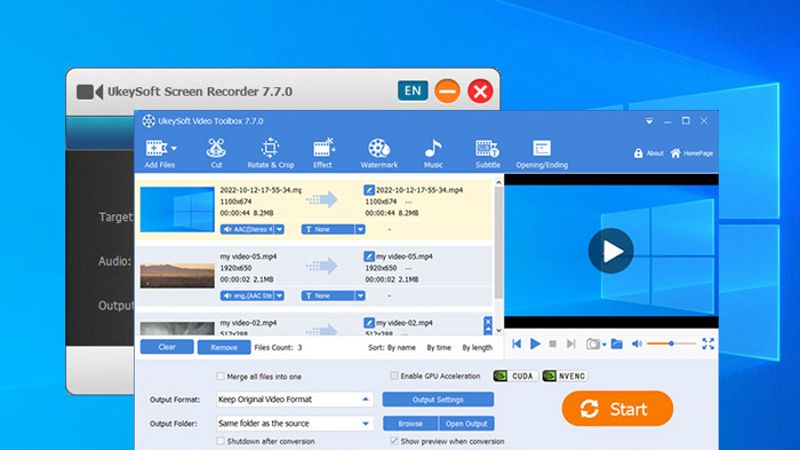Click the preview volume slider

[671, 344]
